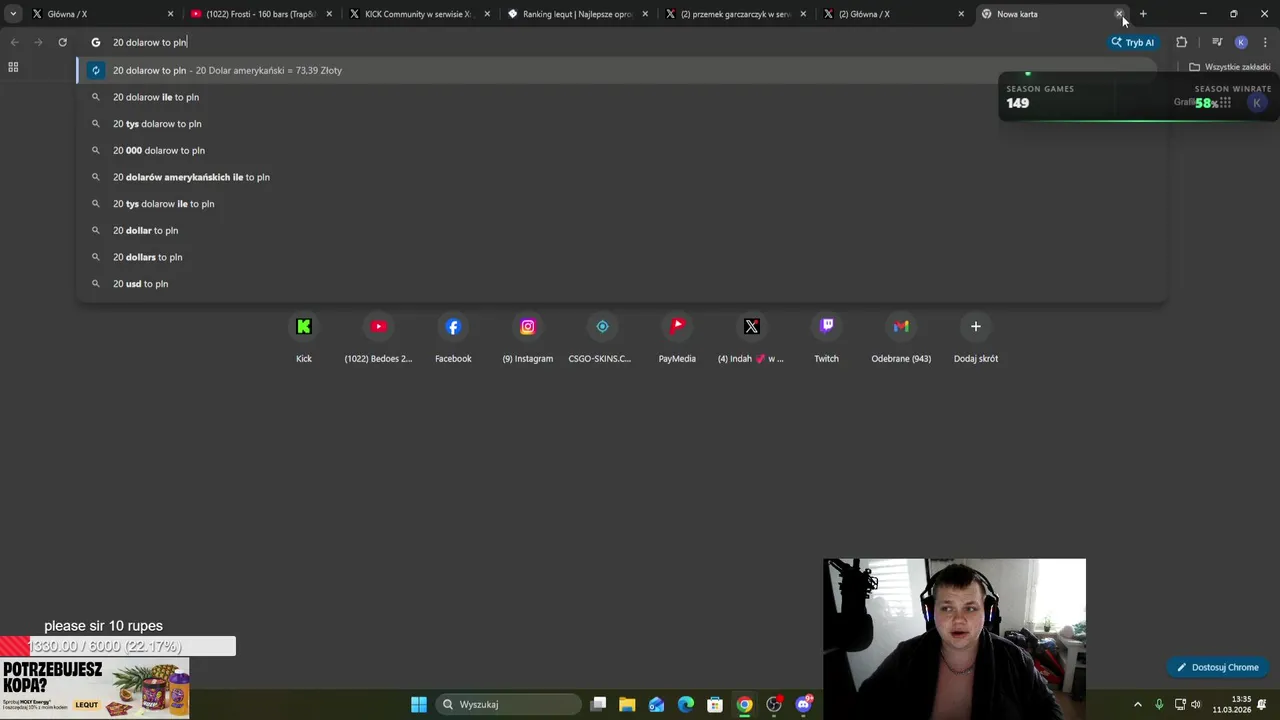Open the Windows Start button

point(419,704)
